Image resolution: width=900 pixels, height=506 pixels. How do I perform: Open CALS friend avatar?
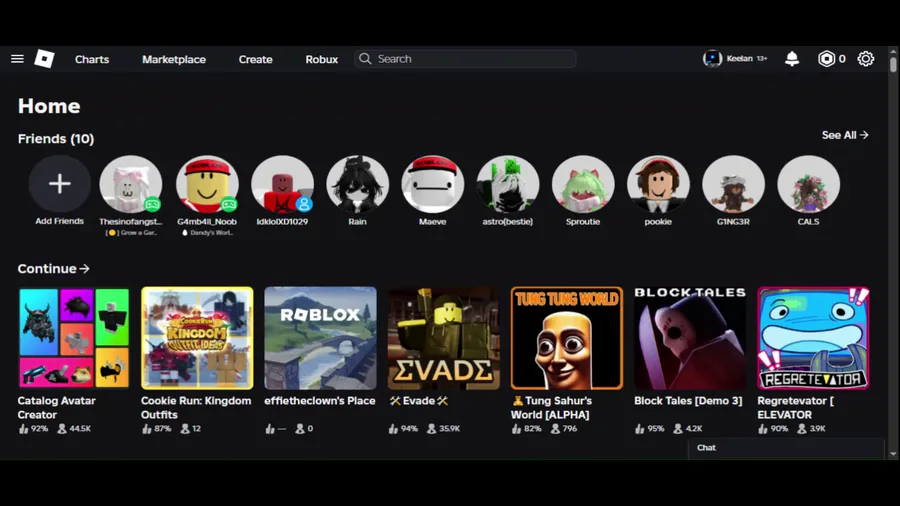point(808,184)
